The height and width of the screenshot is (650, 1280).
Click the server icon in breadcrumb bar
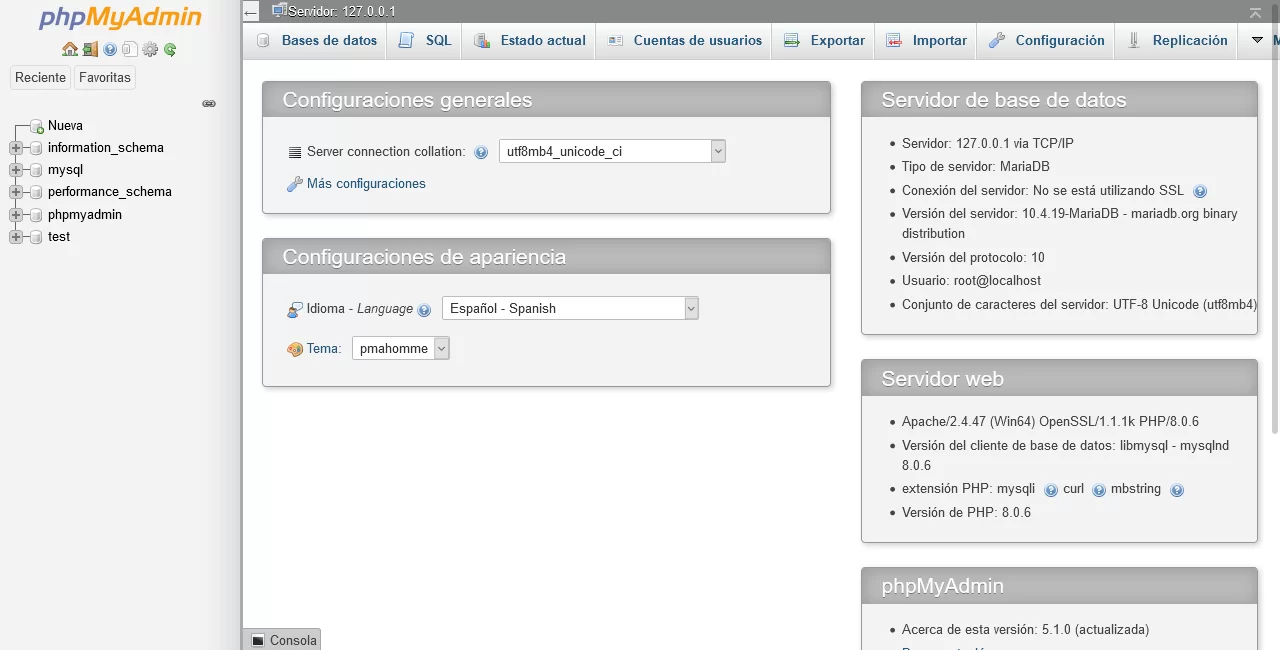[279, 10]
